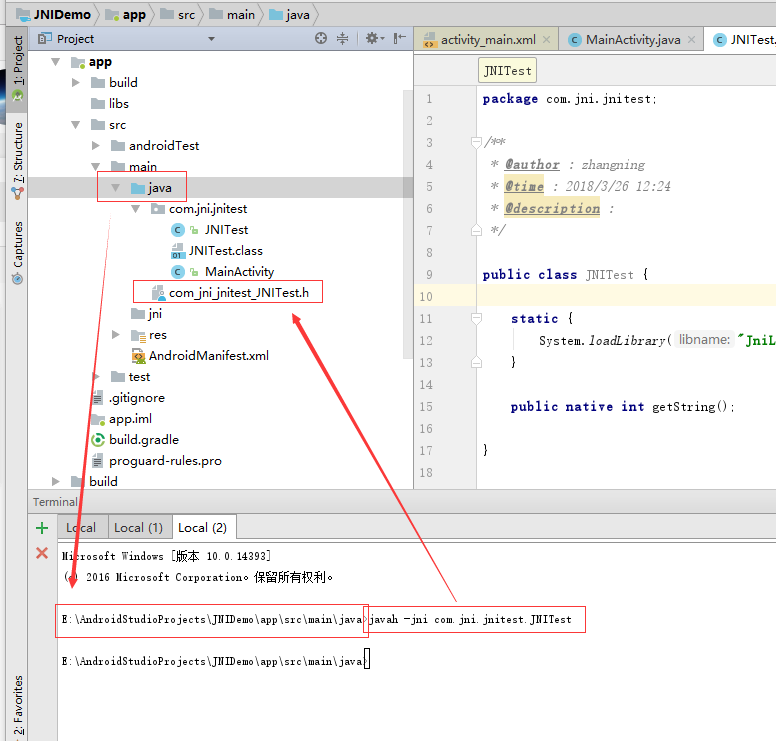Select app.iml in the tree
This screenshot has height=741, width=776.
[x=122, y=419]
